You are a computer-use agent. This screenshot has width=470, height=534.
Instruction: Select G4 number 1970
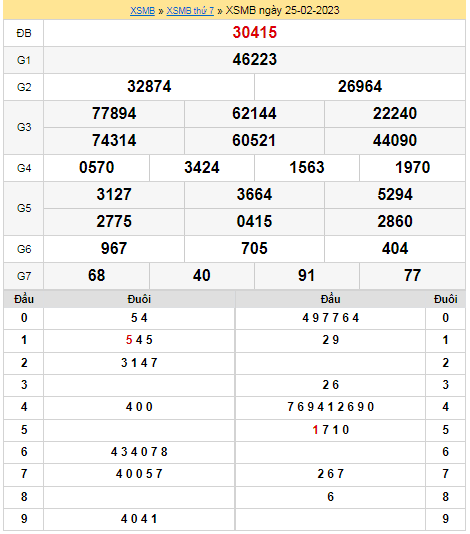coord(412,168)
